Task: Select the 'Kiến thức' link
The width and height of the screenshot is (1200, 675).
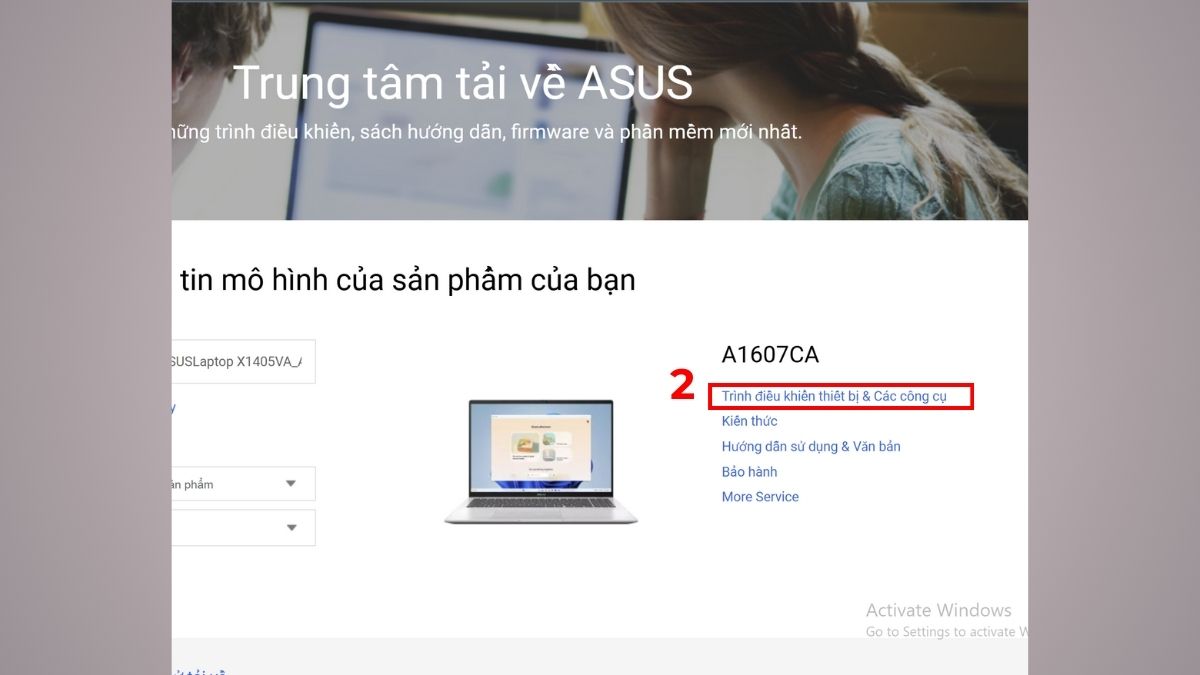Action: pyautogui.click(x=748, y=421)
